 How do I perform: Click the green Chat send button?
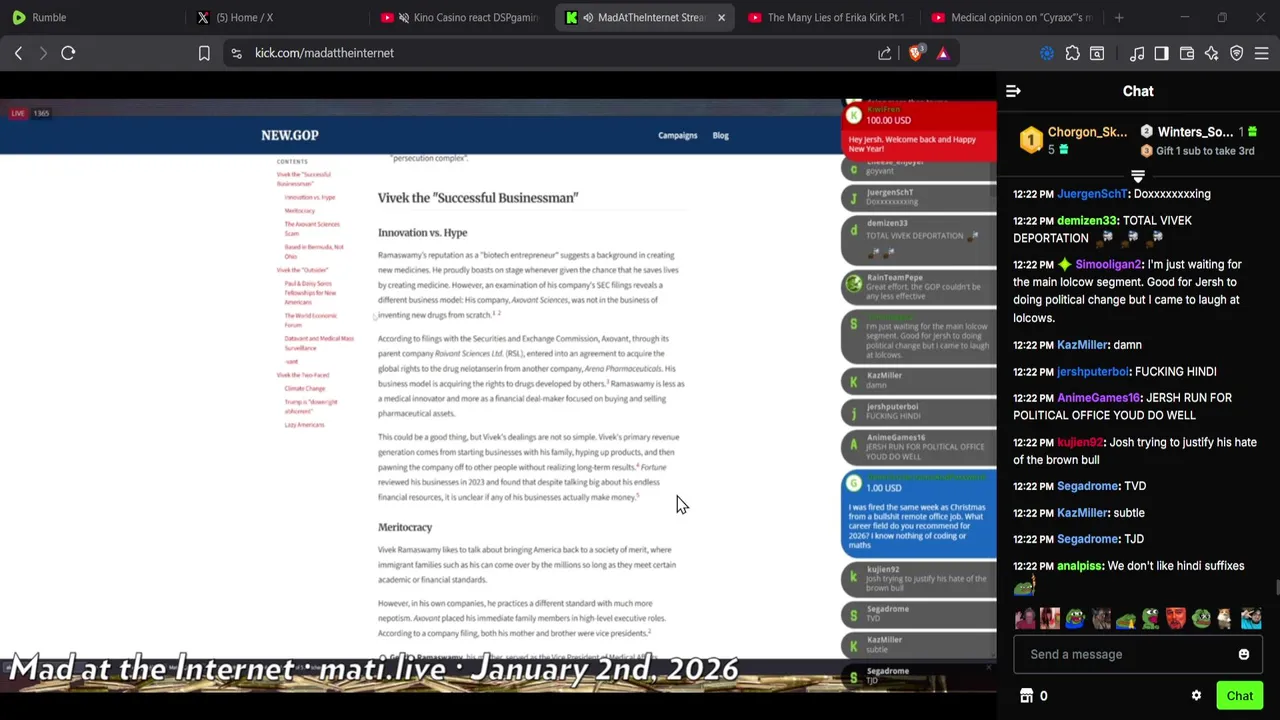point(1240,696)
